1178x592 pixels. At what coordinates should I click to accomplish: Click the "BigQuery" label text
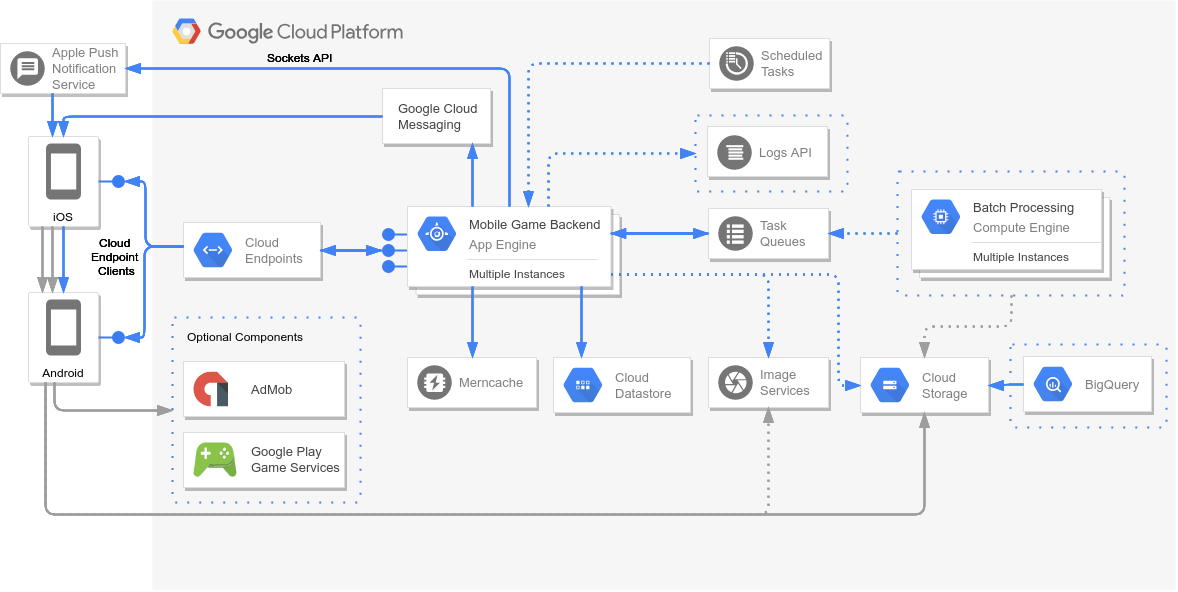pyautogui.click(x=1112, y=385)
